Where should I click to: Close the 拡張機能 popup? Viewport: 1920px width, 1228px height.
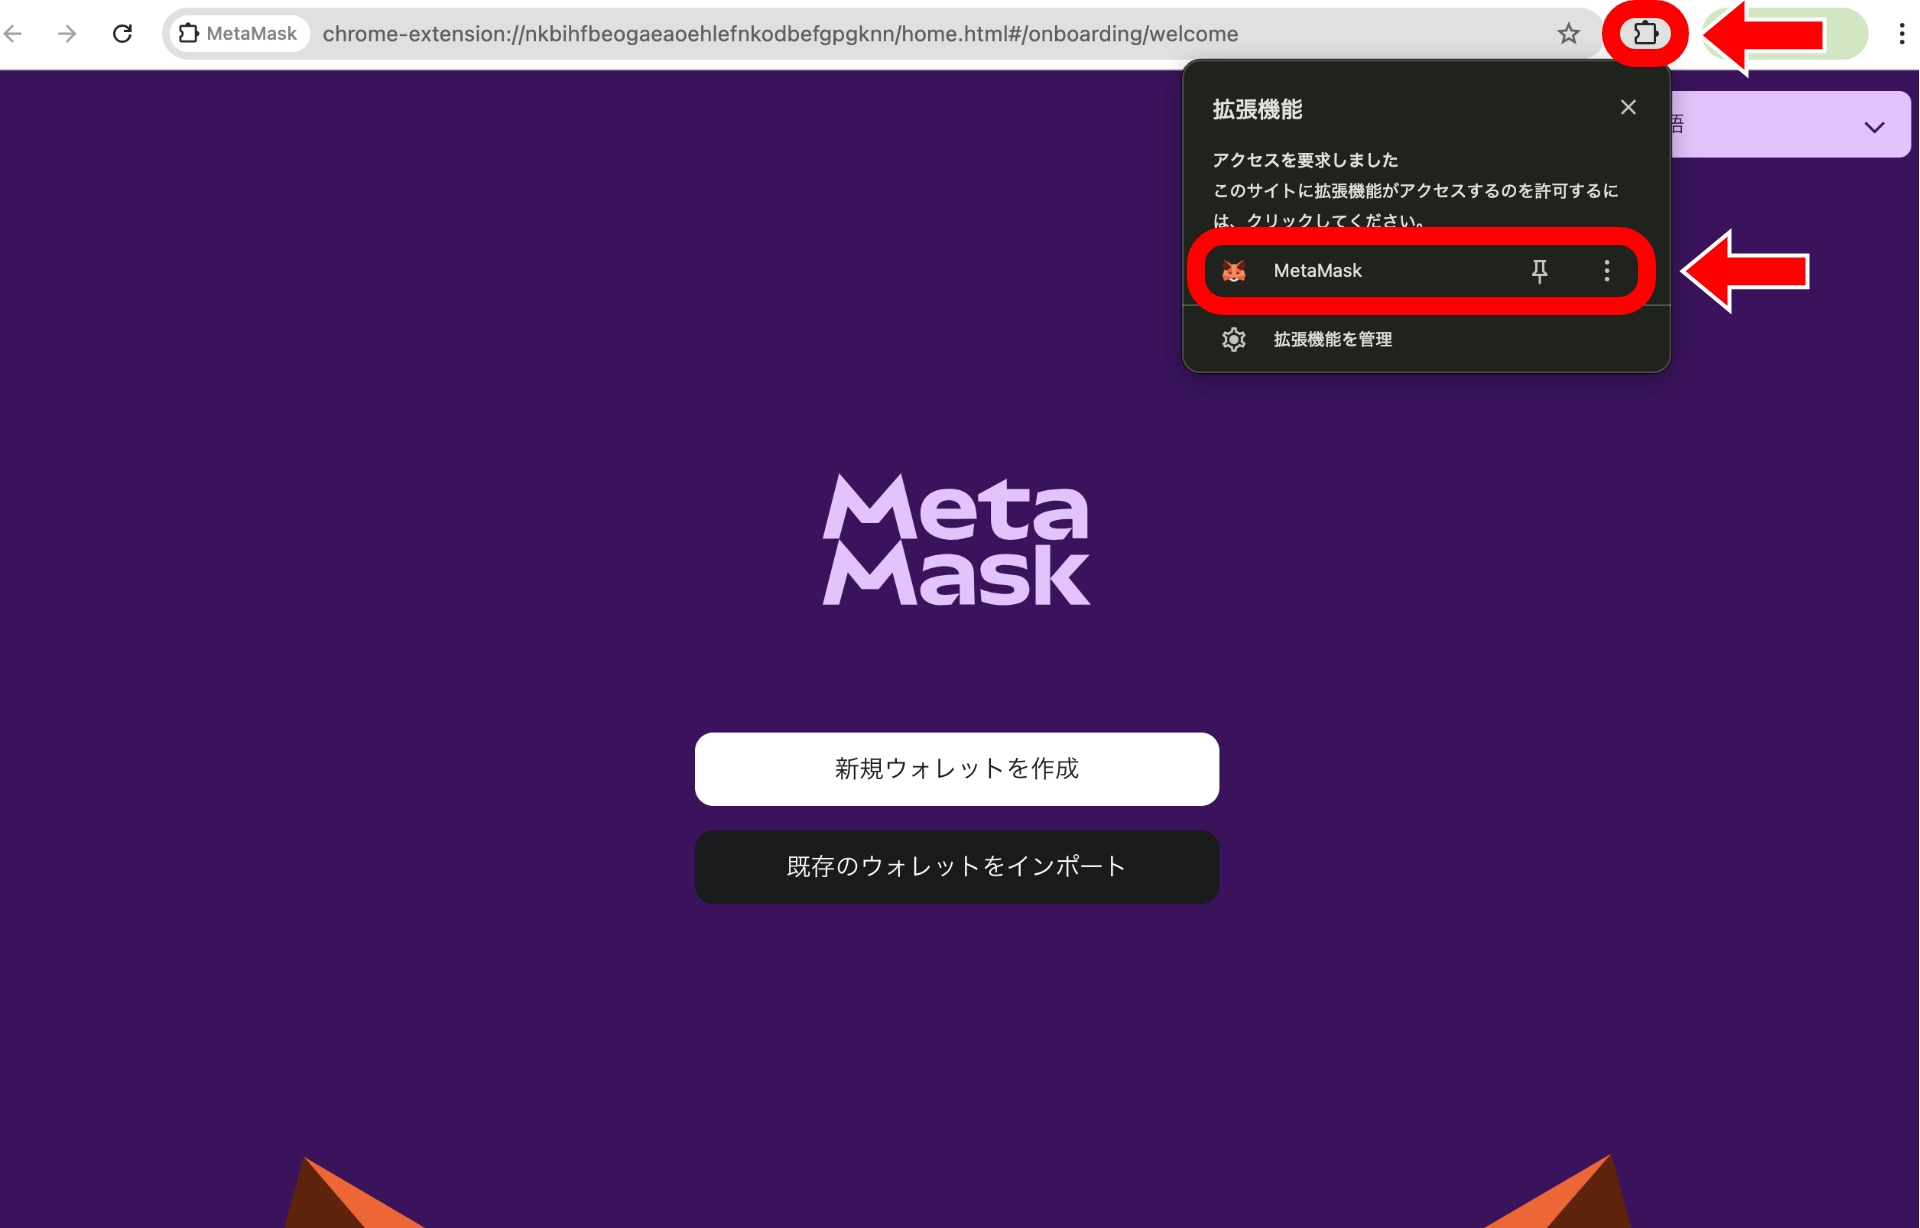point(1627,107)
